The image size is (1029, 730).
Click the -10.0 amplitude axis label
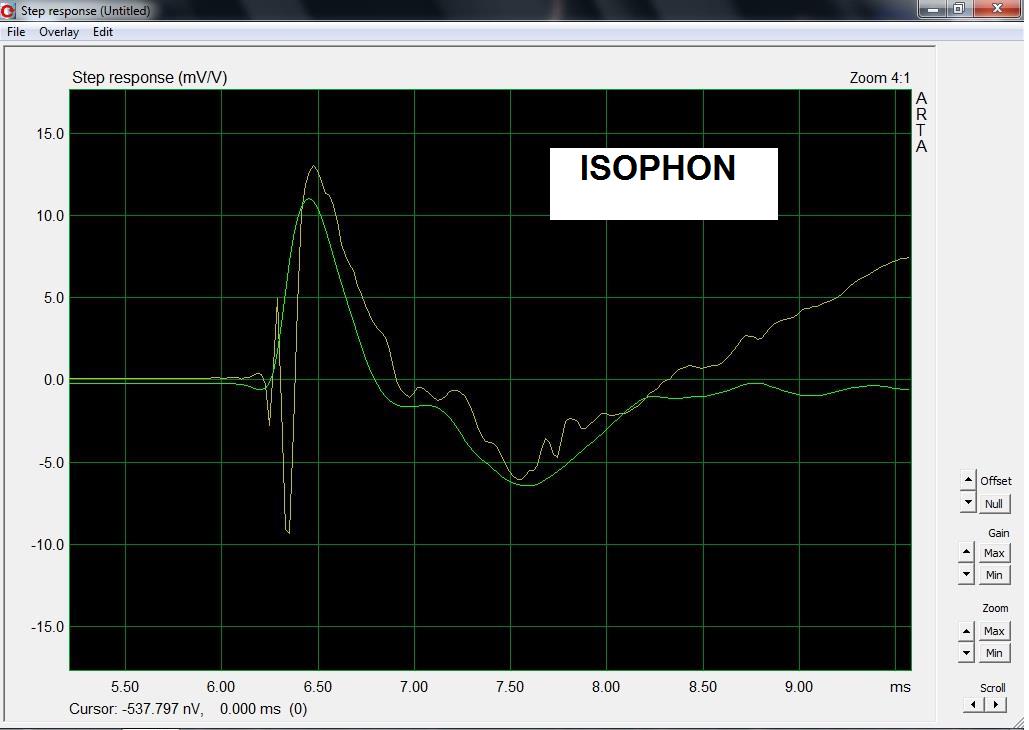pyautogui.click(x=47, y=545)
